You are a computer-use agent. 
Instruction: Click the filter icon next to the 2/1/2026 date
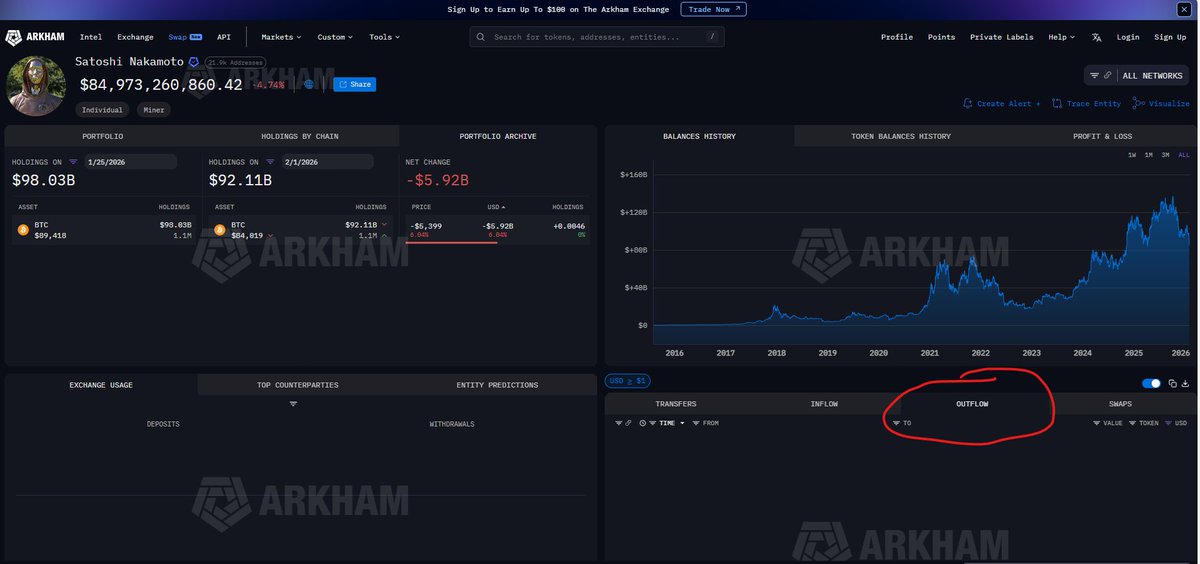(x=270, y=162)
